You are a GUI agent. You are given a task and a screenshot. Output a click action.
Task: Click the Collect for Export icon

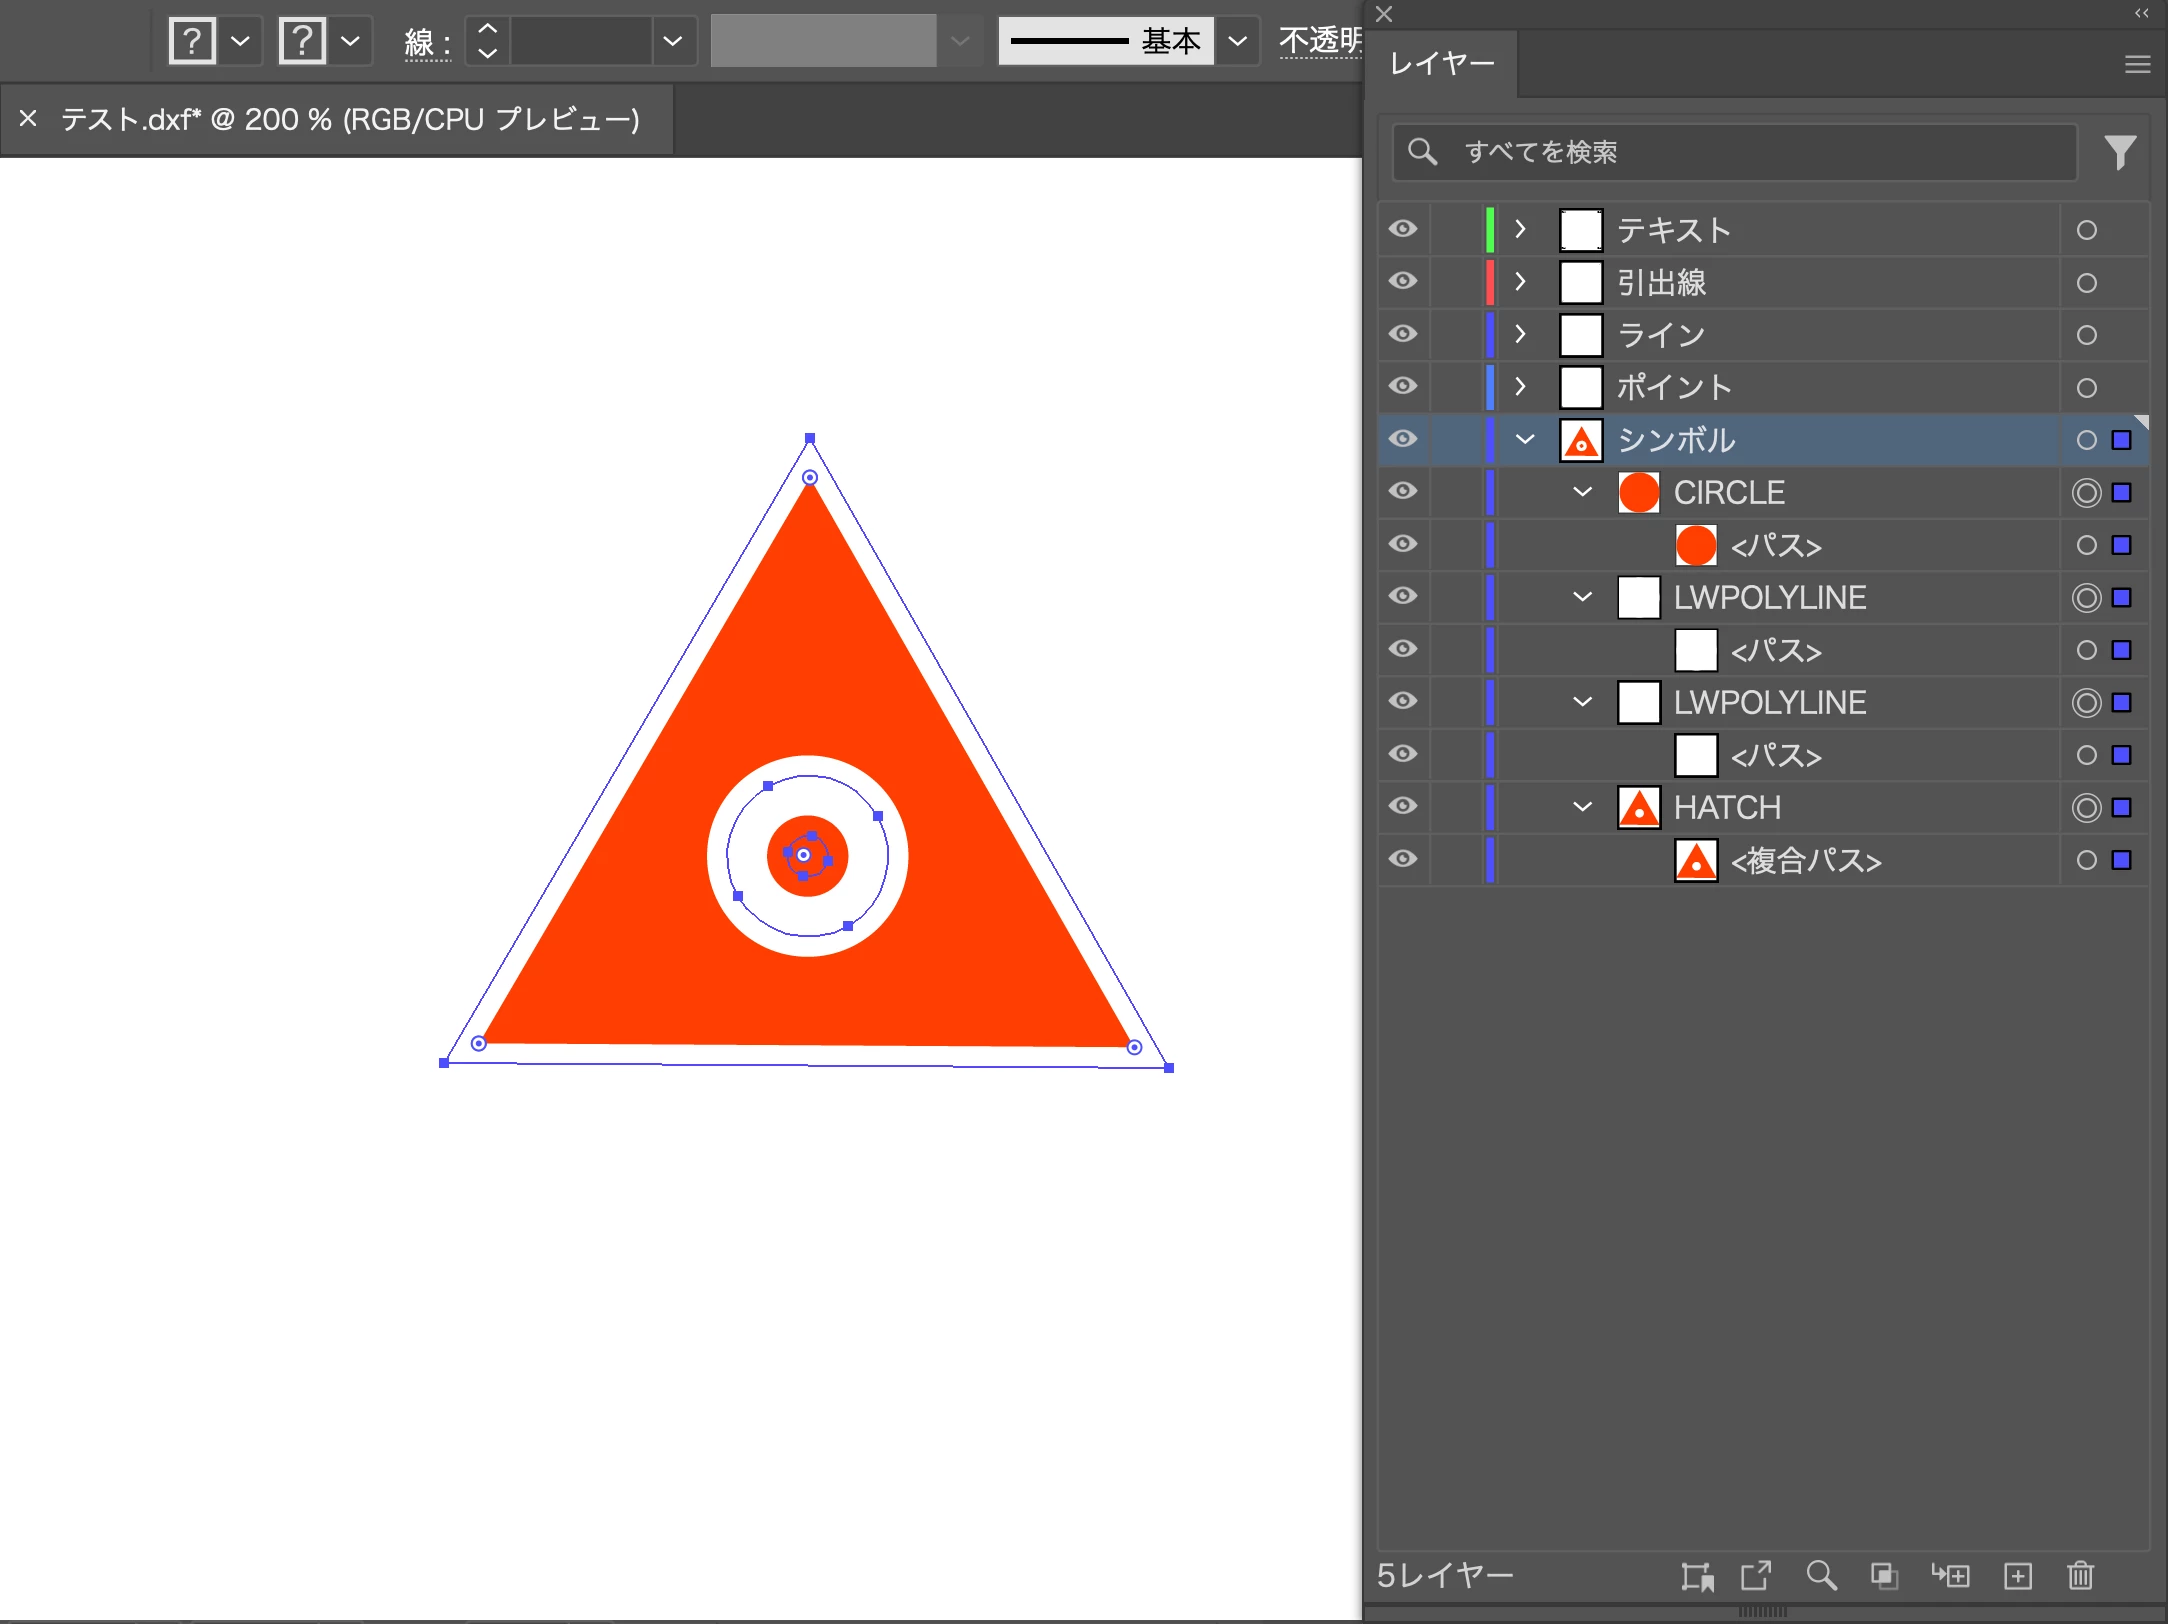[x=1756, y=1576]
